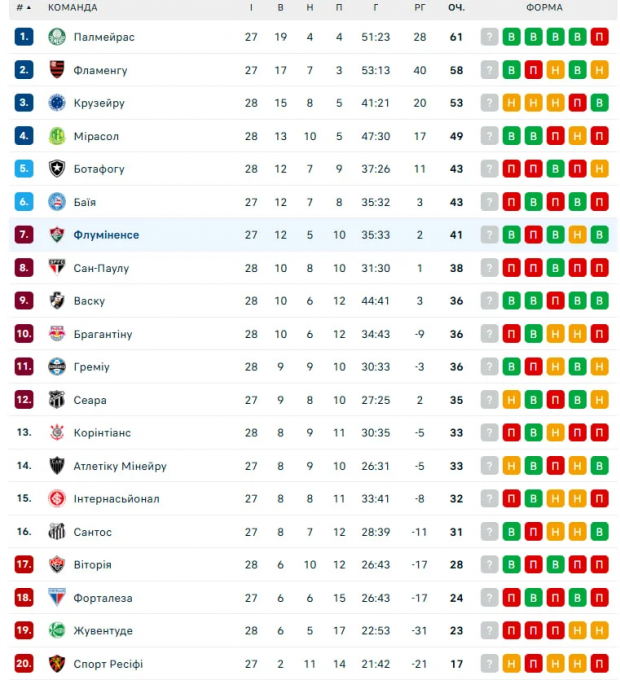Click the Palmeiras club crest icon
Screen dimensions: 620x680
click(x=57, y=37)
